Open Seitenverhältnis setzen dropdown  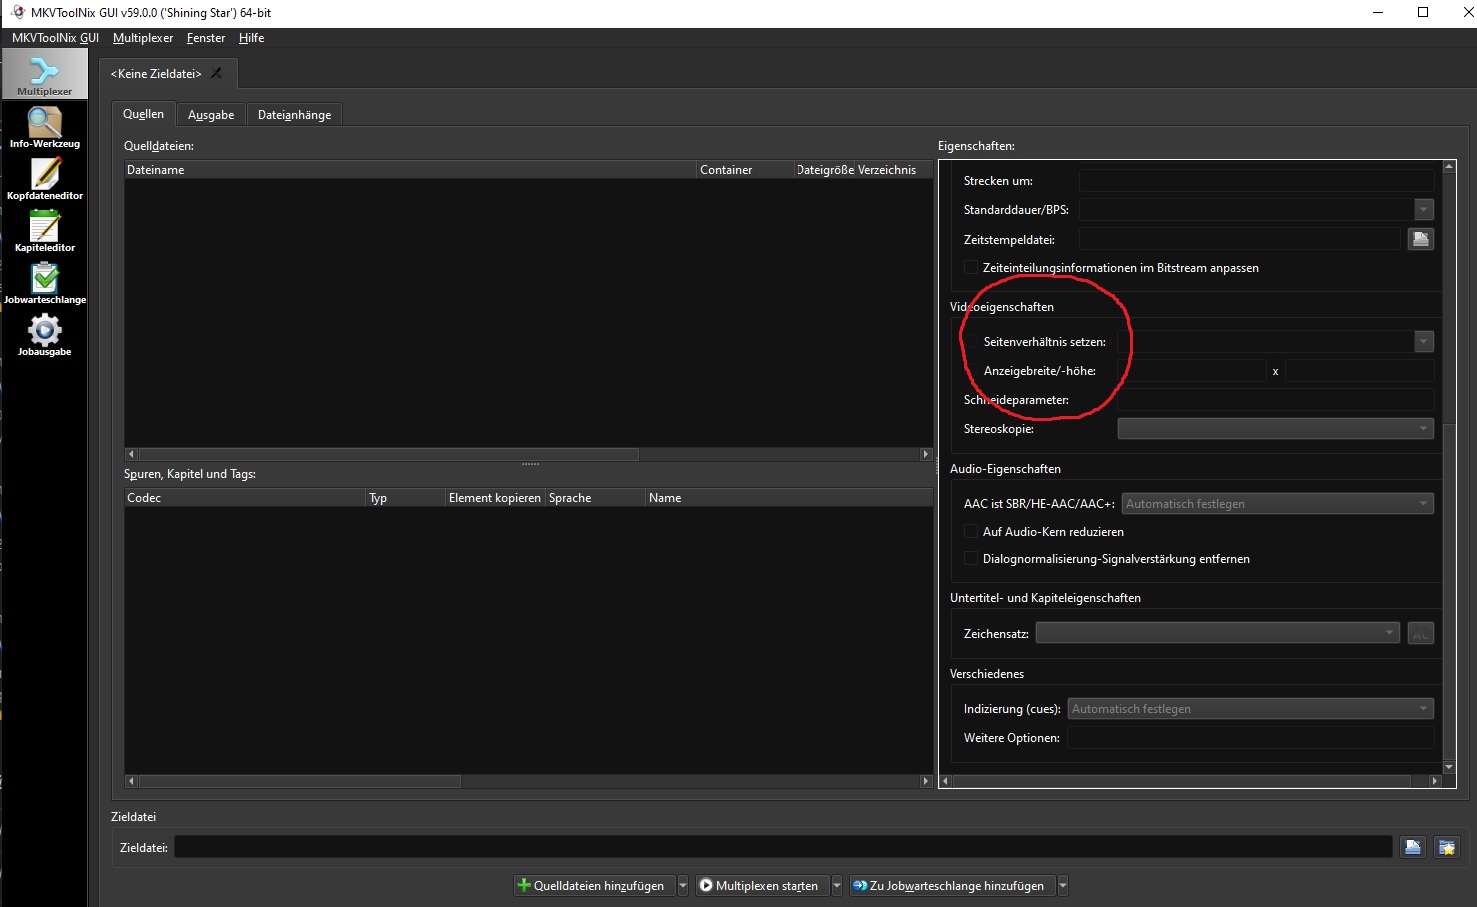pos(1424,342)
